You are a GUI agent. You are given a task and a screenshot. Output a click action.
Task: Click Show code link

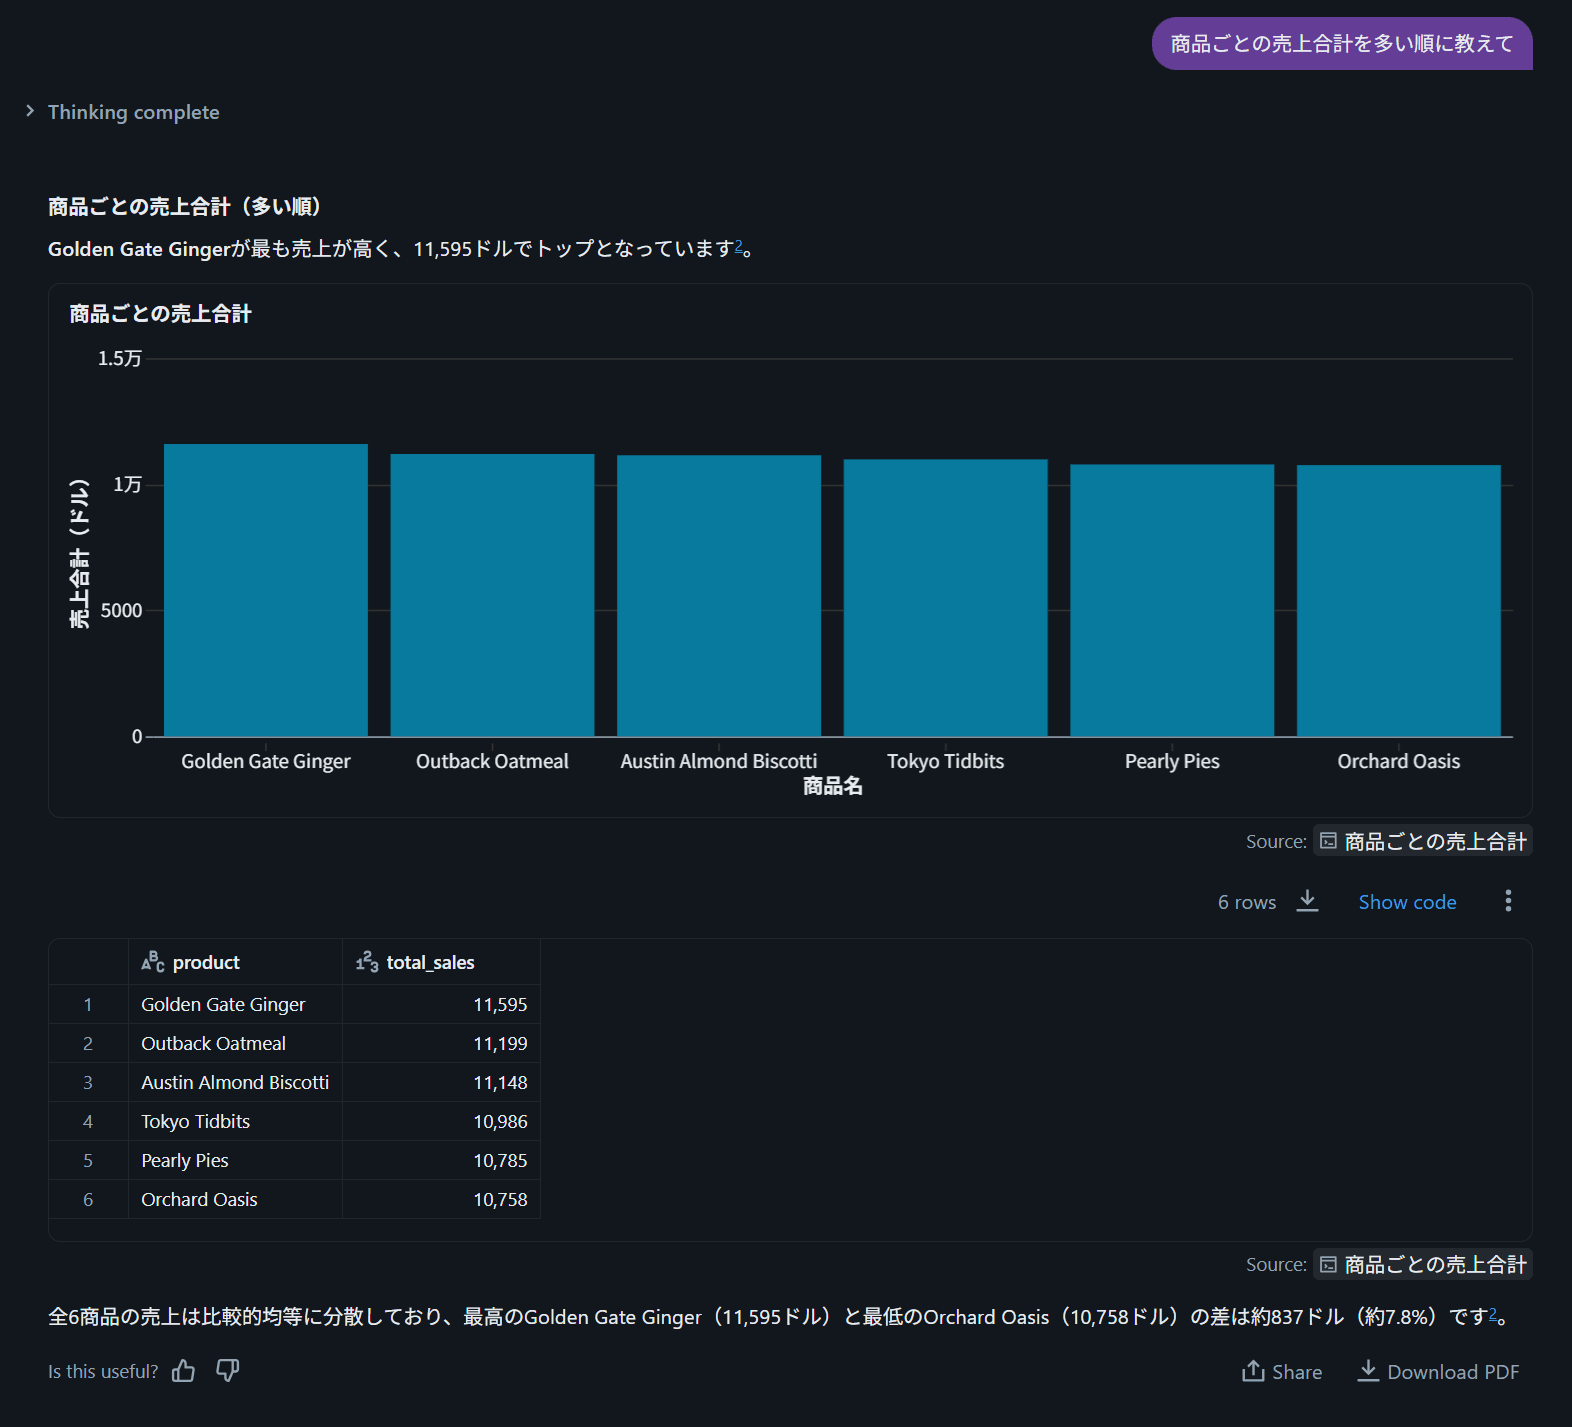[x=1406, y=902]
